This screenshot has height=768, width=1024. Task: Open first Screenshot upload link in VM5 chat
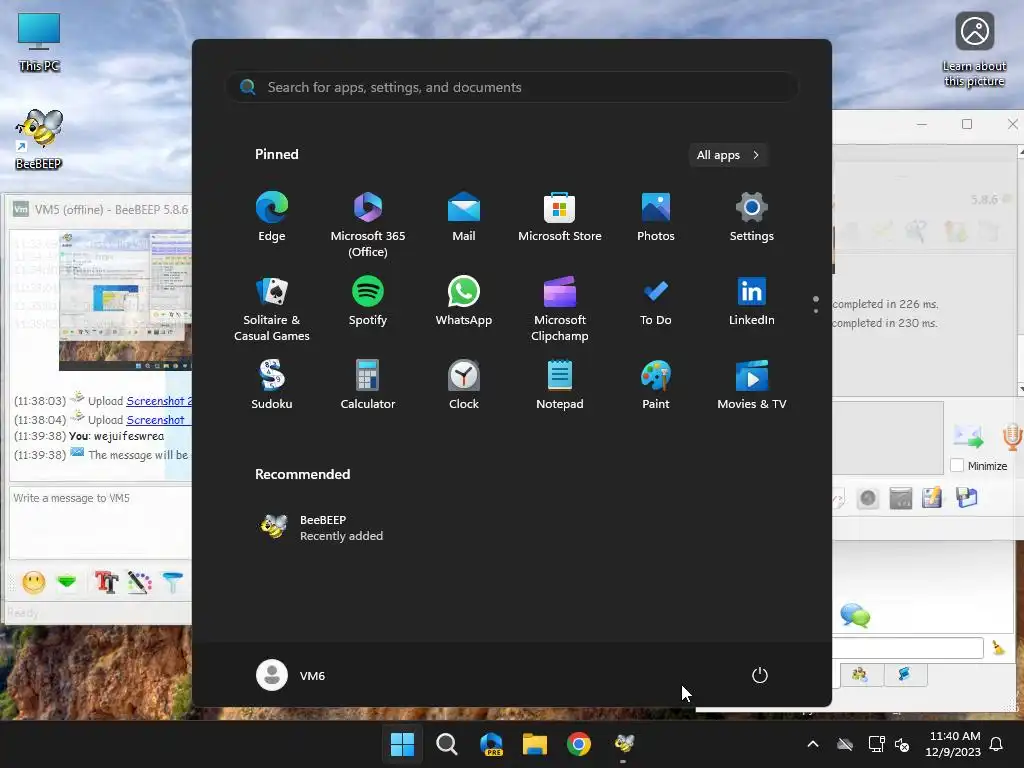pyautogui.click(x=159, y=401)
